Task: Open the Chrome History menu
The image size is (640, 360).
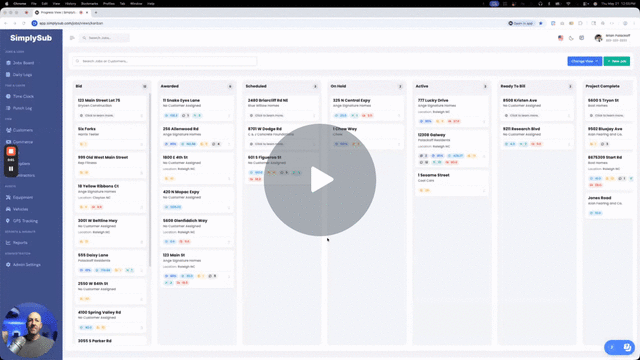Action: 70,3
